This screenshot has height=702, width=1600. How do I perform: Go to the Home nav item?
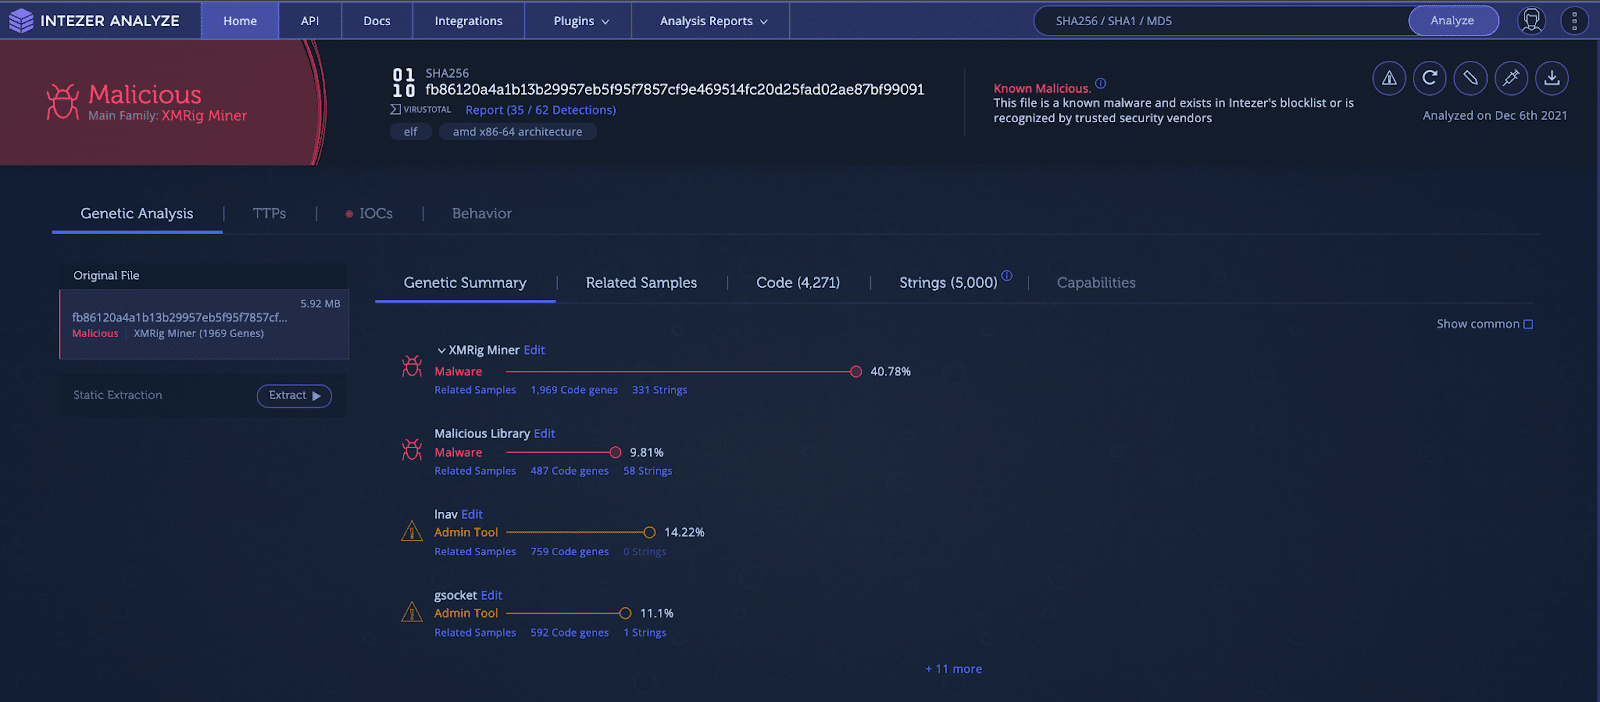240,20
